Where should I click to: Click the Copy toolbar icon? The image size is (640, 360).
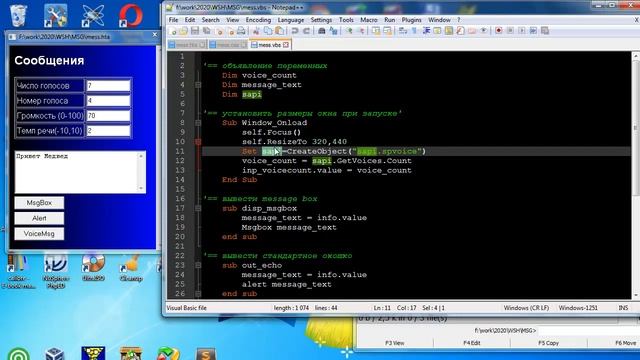268,31
